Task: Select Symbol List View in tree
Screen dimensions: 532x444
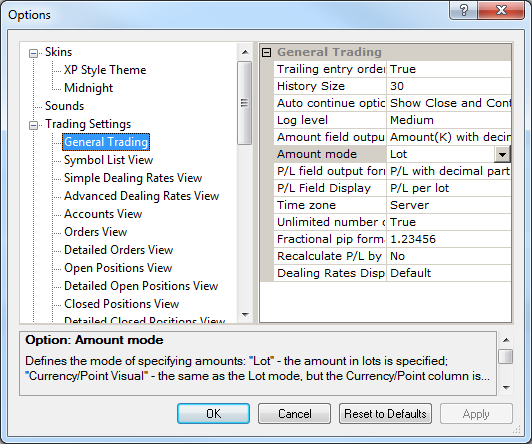Action: [x=109, y=160]
